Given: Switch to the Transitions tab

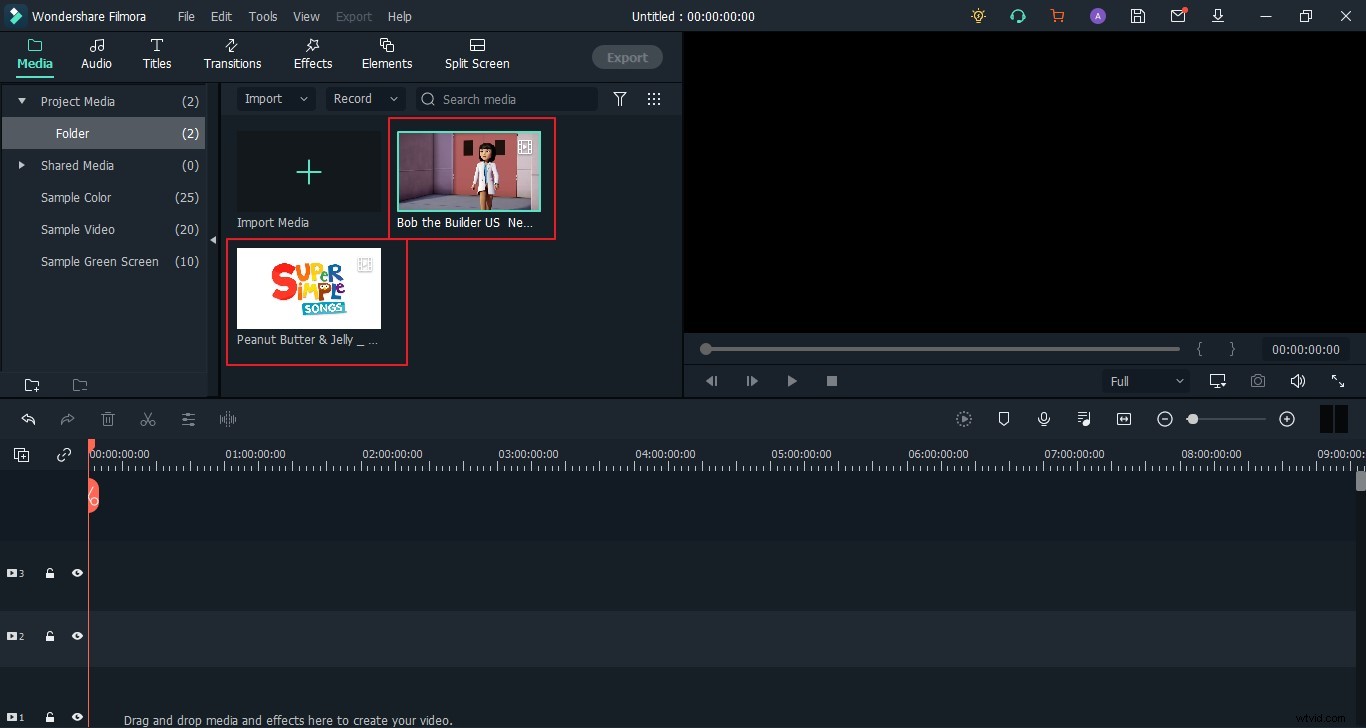Looking at the screenshot, I should [232, 54].
